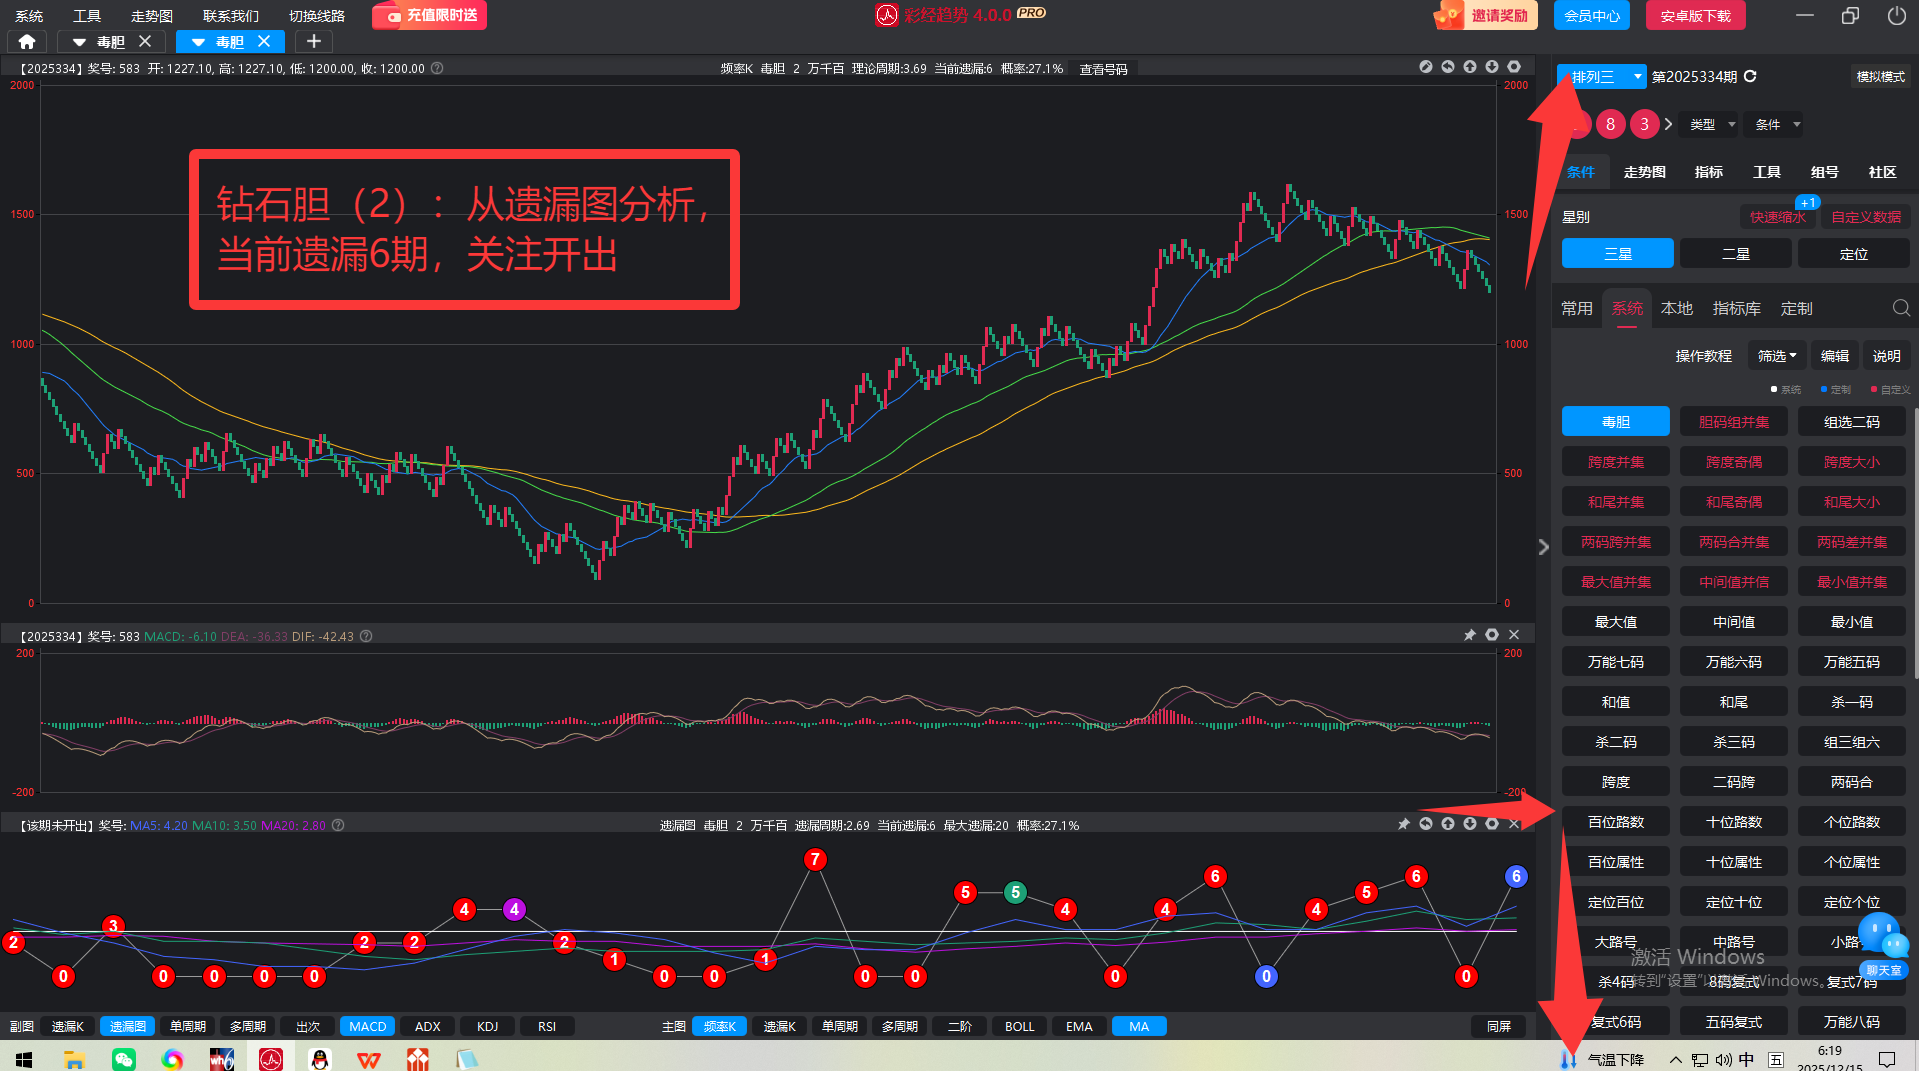Open the 筛选 filter dropdown
This screenshot has height=1071, width=1919.
1776,356
